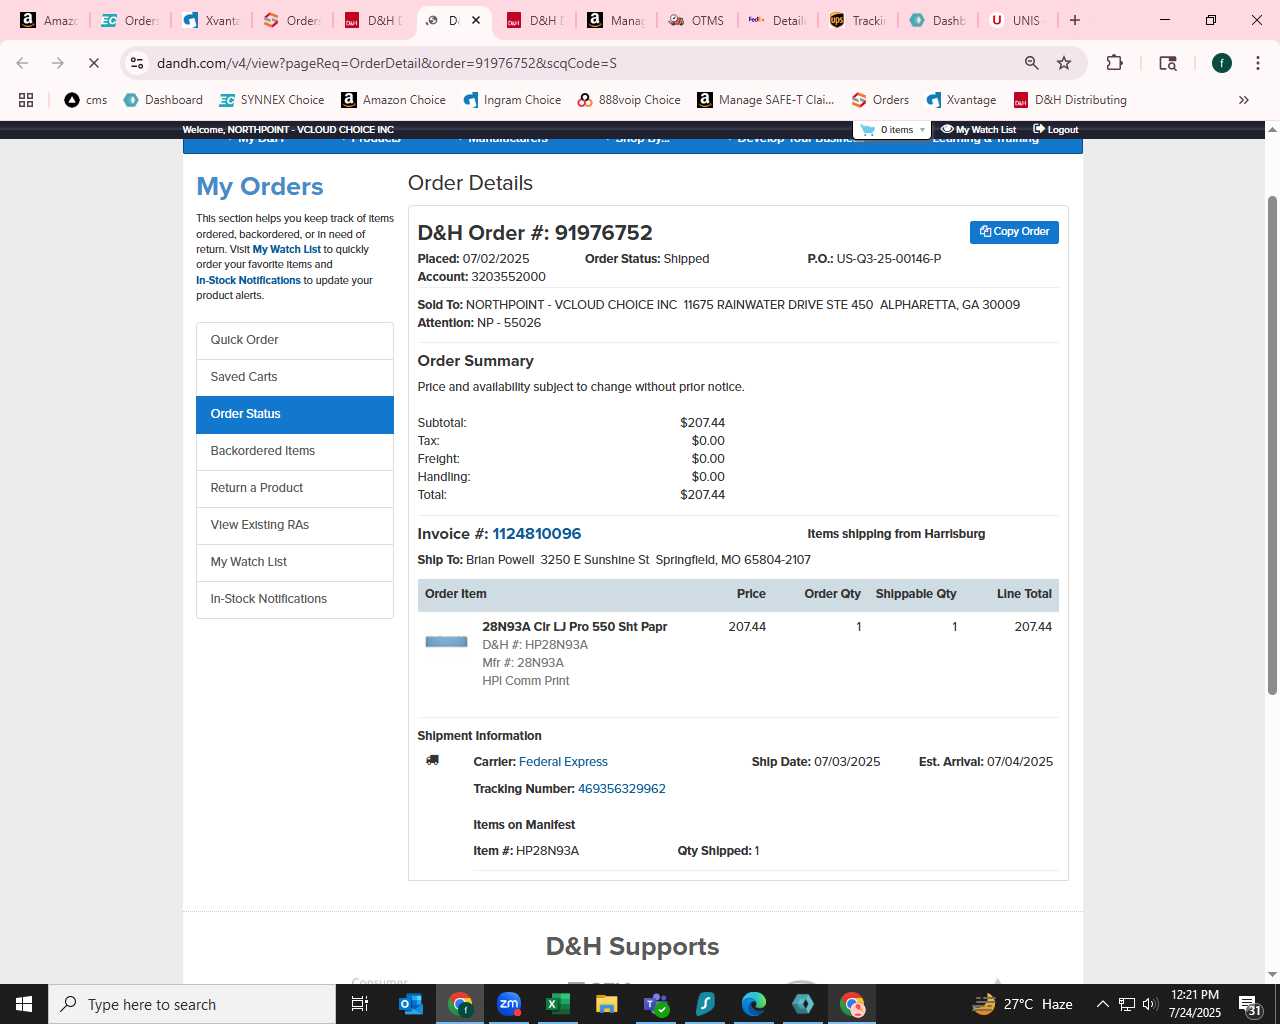The height and width of the screenshot is (1024, 1280).
Task: Open invoice number 1124810096 link
Action: pos(536,534)
